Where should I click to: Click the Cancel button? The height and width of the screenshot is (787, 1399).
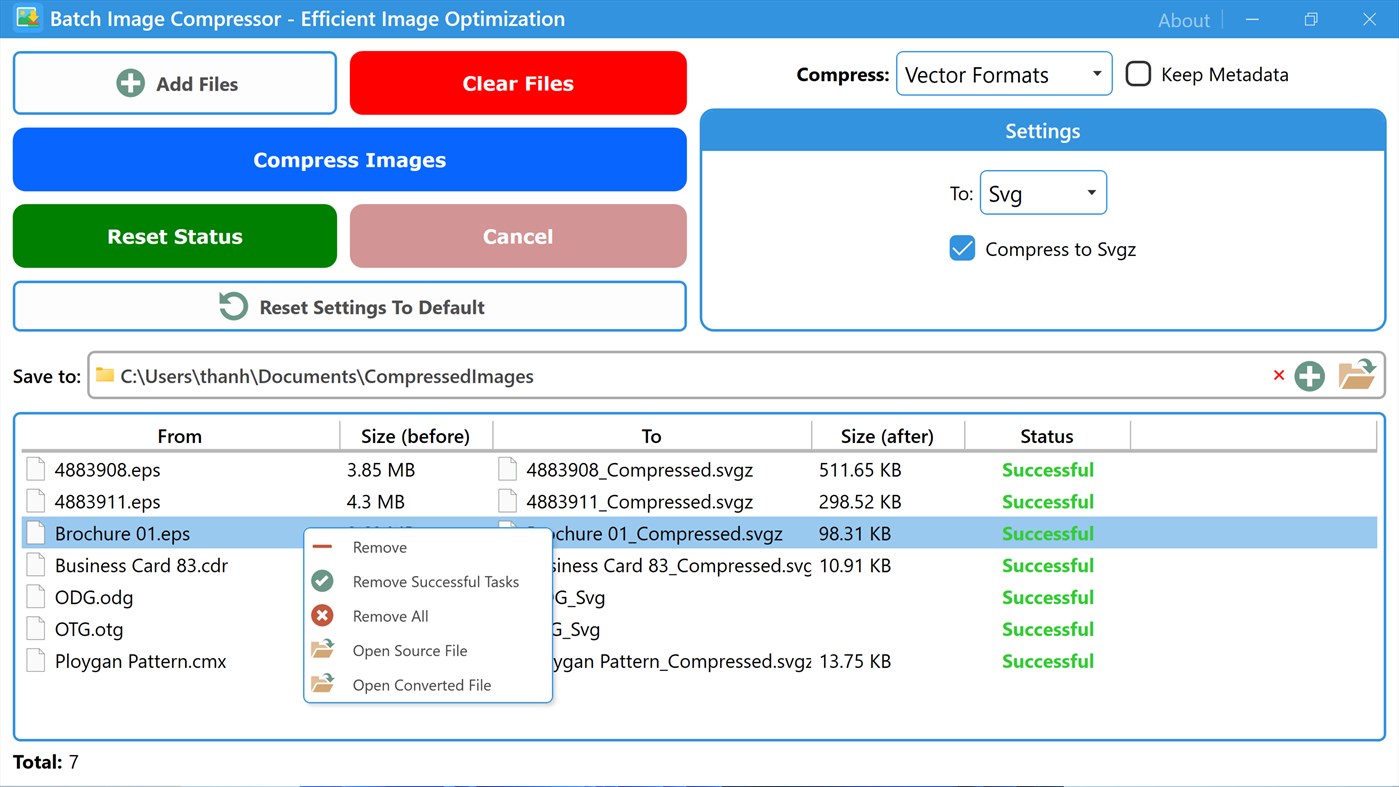point(518,236)
